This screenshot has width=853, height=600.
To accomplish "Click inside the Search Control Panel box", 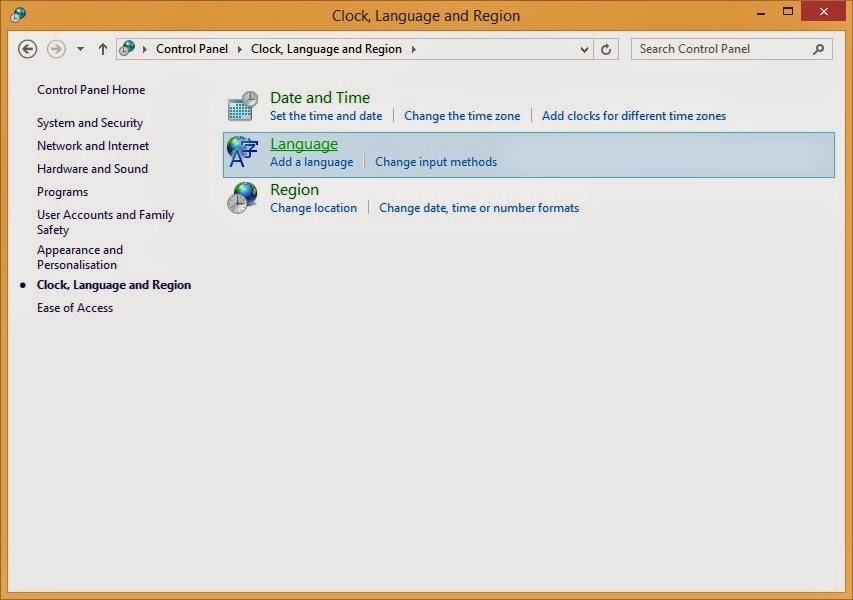I will 720,48.
